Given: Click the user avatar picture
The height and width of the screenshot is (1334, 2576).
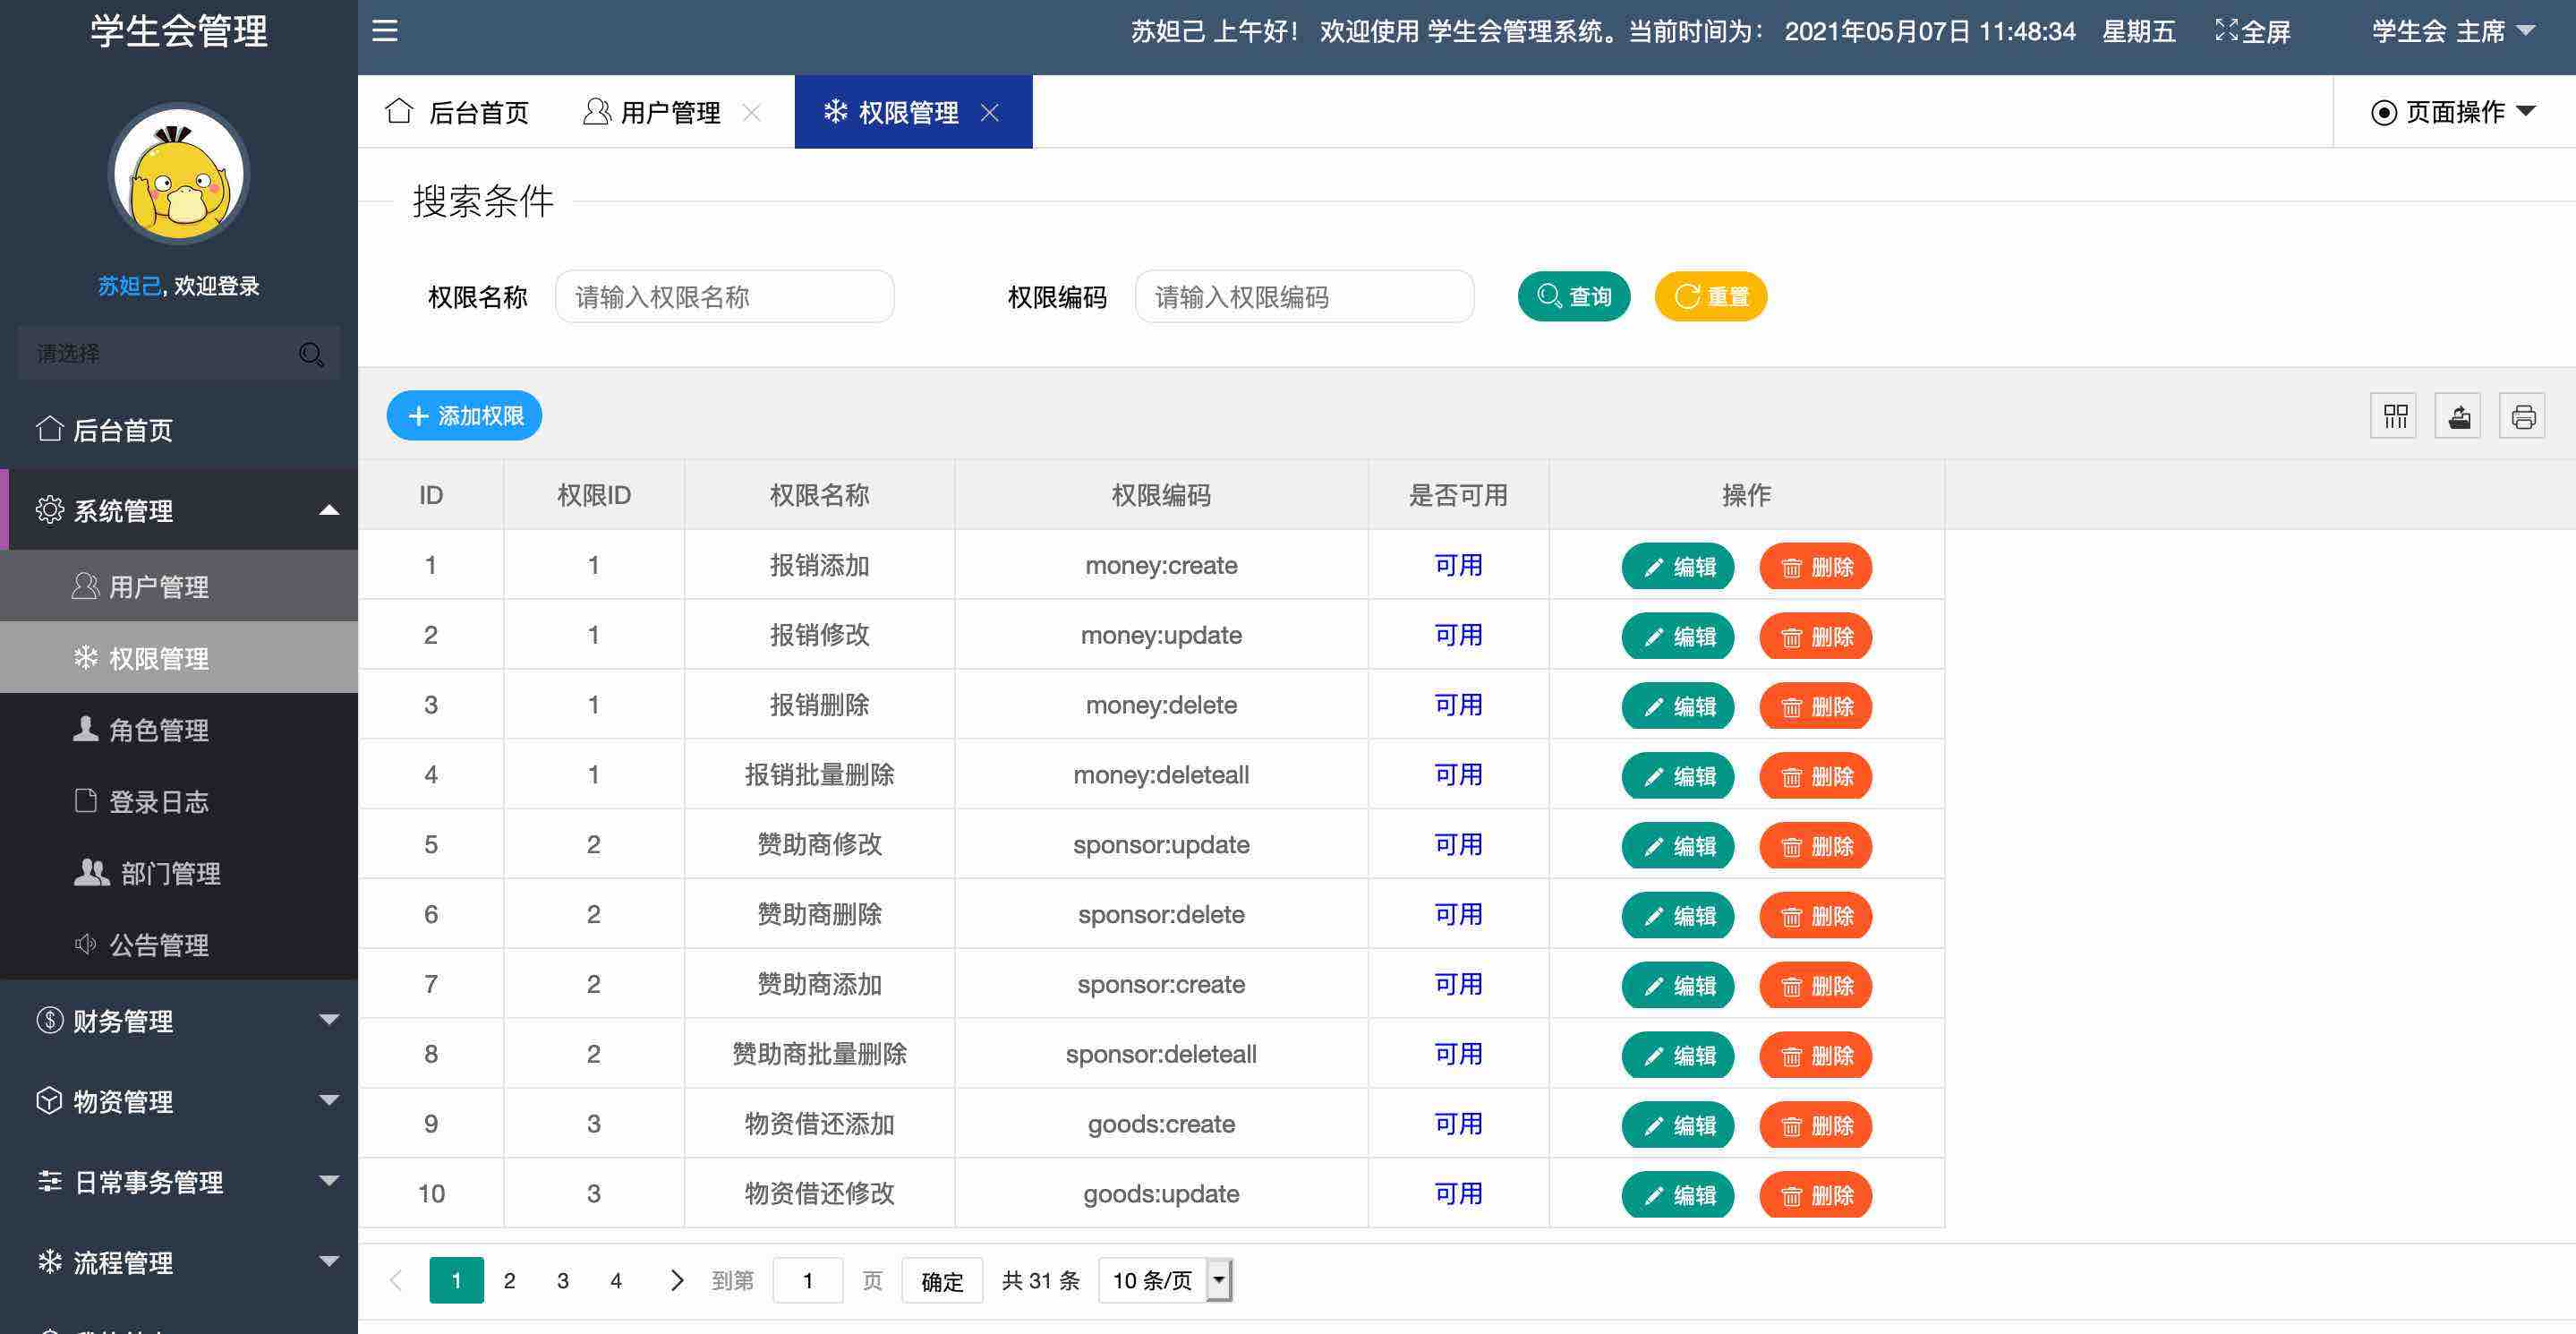Looking at the screenshot, I should (179, 175).
